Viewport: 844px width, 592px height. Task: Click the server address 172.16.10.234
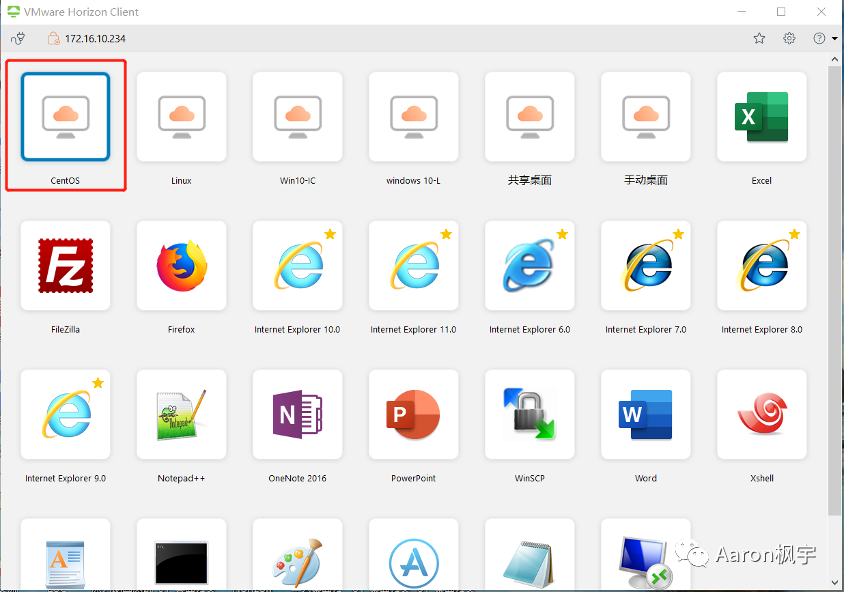(x=95, y=39)
